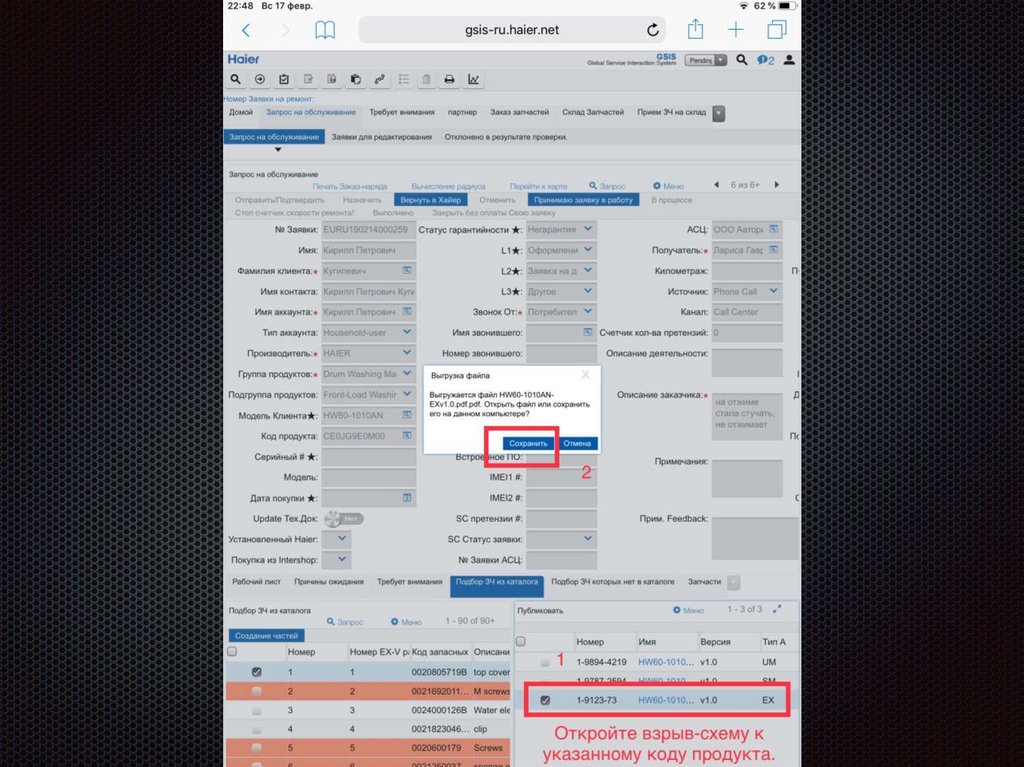Viewport: 1024px width, 767px height.
Task: Click the paste clipboard toolbar icon
Action: click(x=355, y=79)
